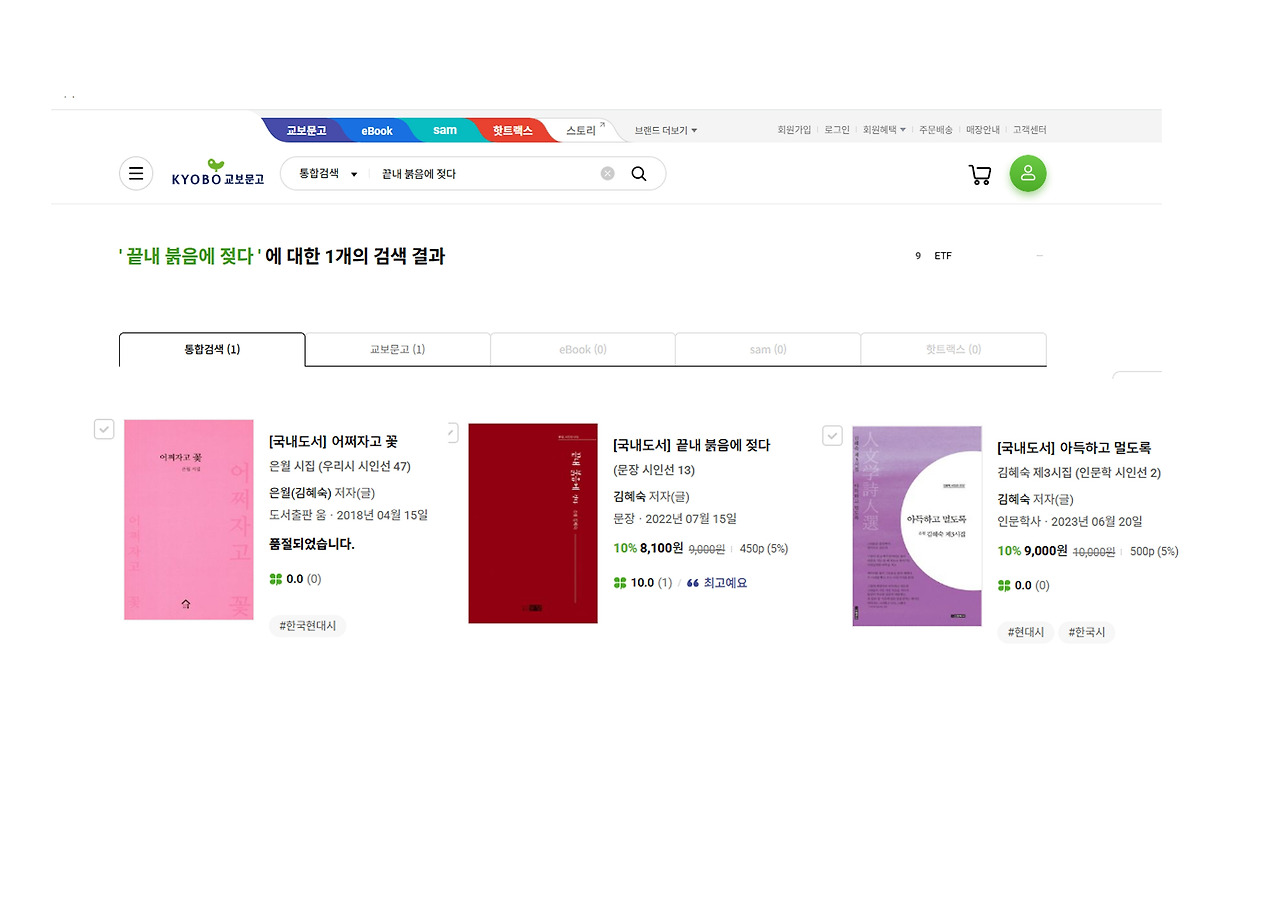Click the 어쩌자고 꽃 cover thumbnail
Image resolution: width=1280 pixels, height=903 pixels.
pyautogui.click(x=188, y=519)
